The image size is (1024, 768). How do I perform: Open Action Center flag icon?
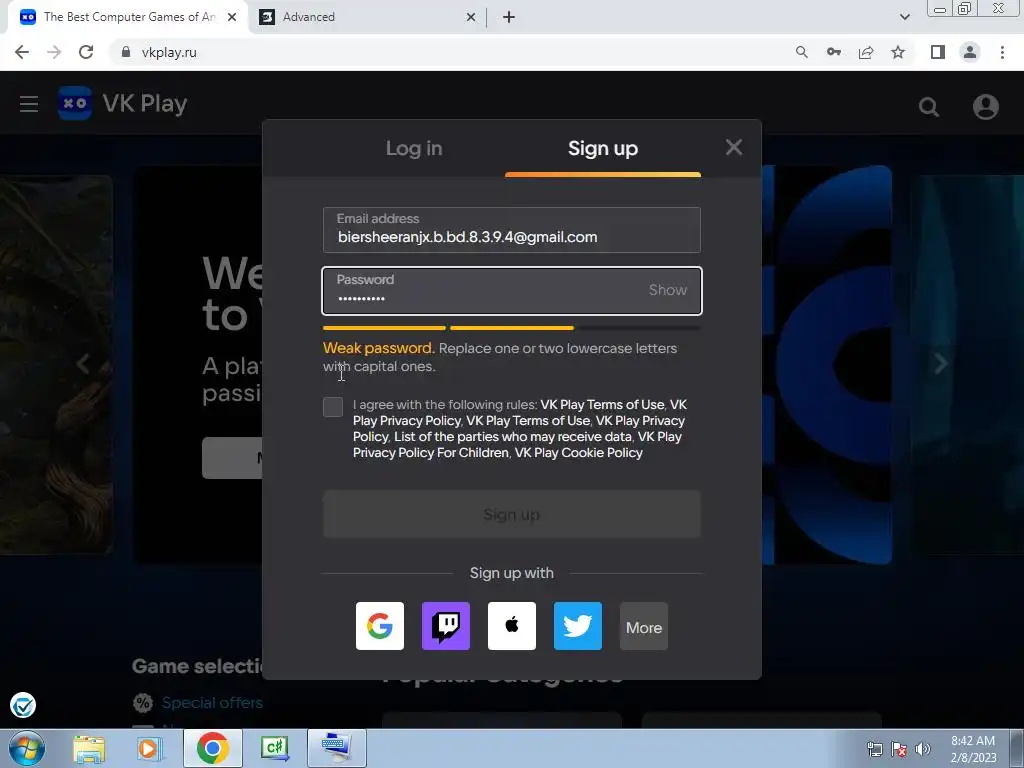pyautogui.click(x=899, y=749)
